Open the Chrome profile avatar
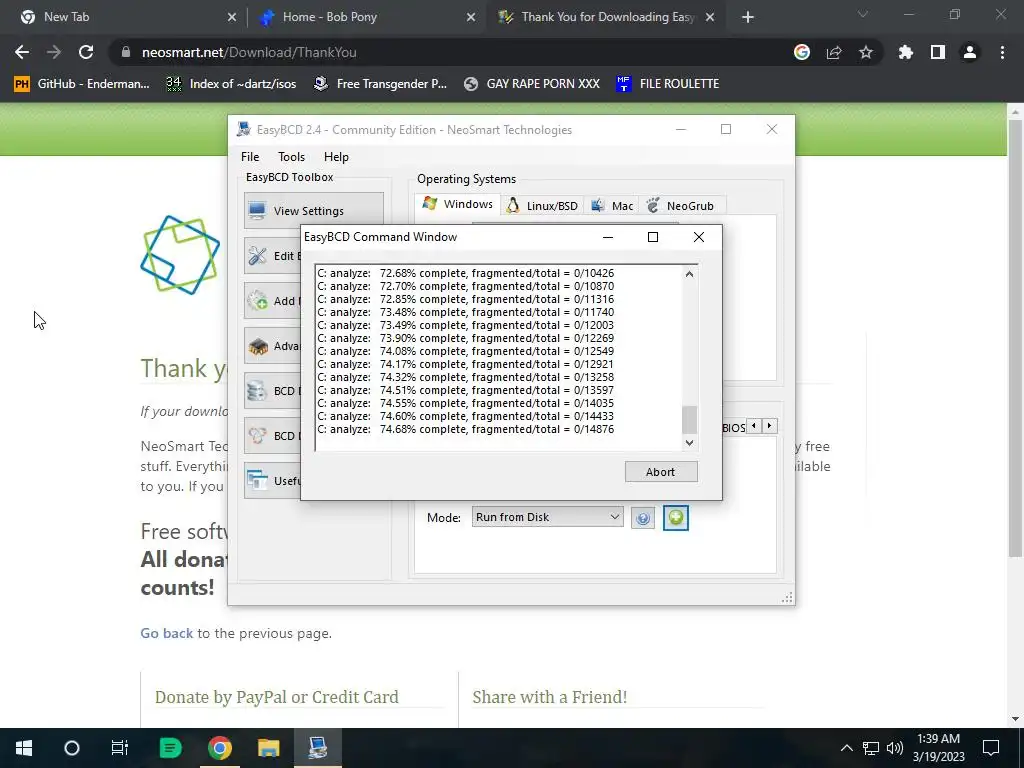This screenshot has height=768, width=1024. coord(970,52)
